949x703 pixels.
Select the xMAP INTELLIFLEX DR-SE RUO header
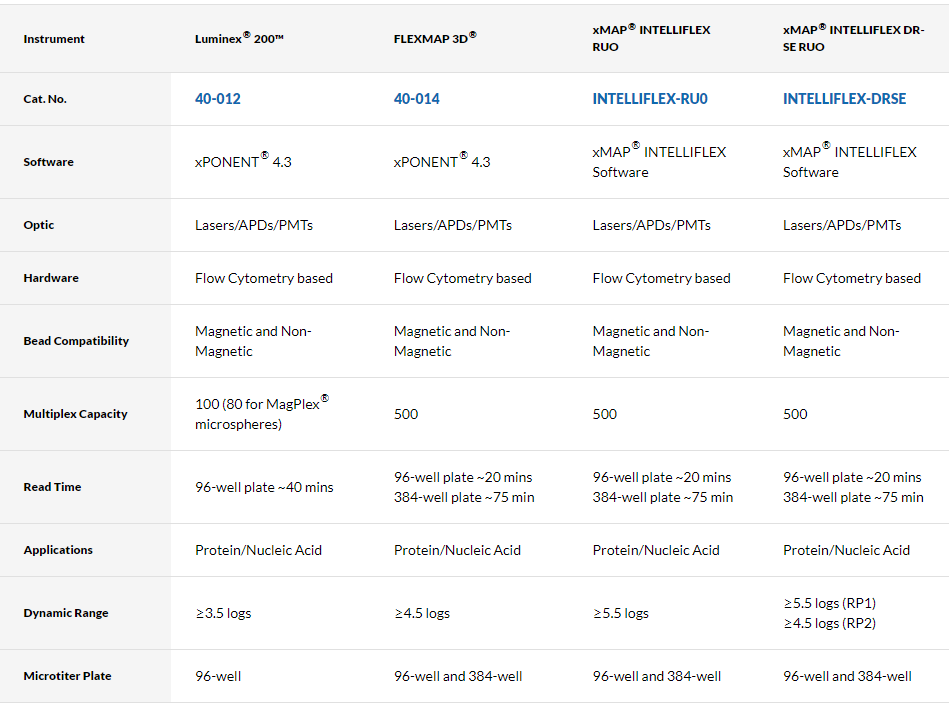853,38
